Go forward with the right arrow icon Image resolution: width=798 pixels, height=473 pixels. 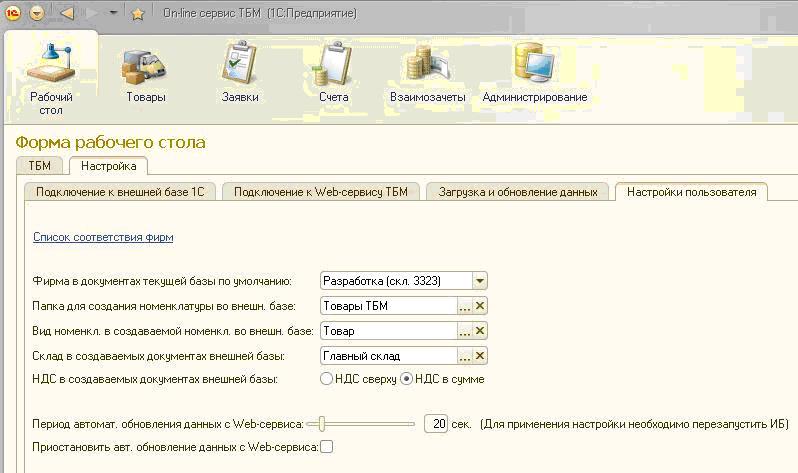(93, 13)
